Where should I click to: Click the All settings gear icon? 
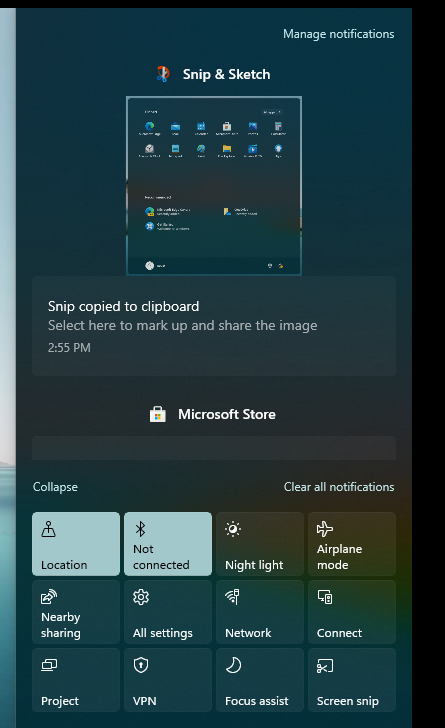(x=141, y=597)
